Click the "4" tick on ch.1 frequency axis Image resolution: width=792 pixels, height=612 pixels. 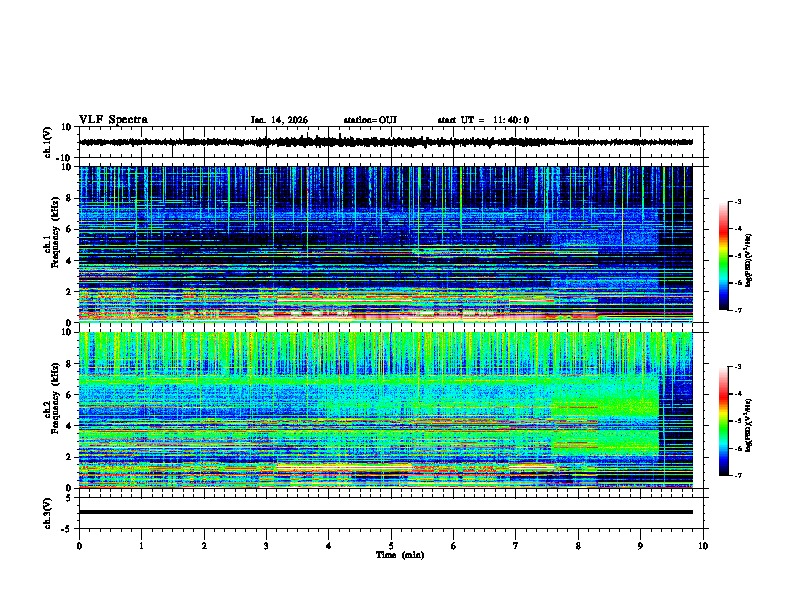click(70, 261)
